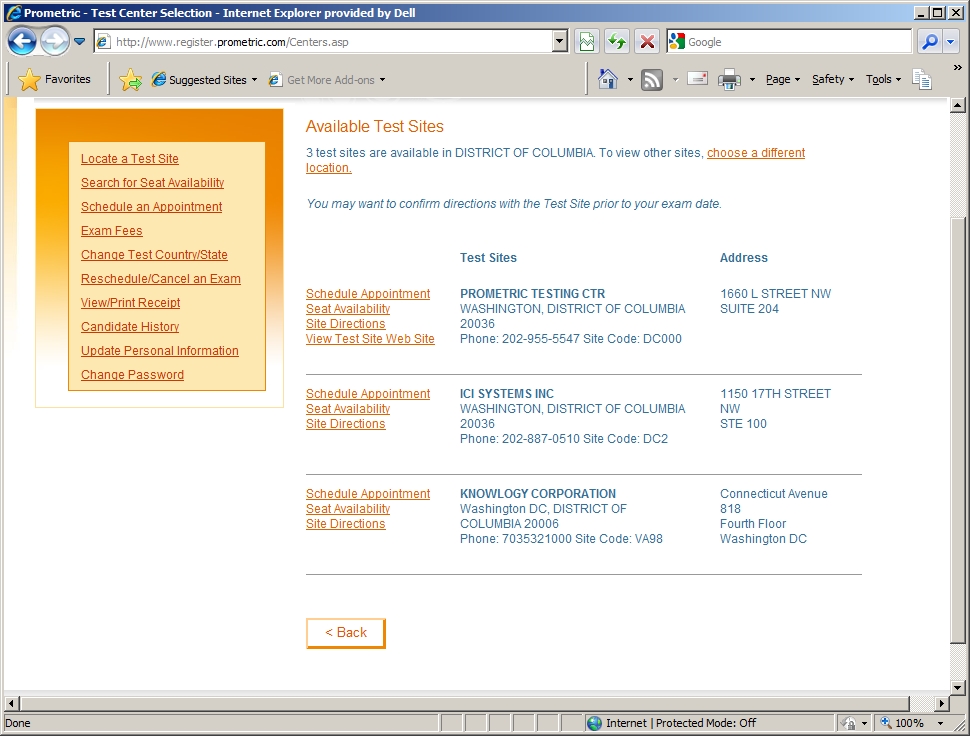The height and width of the screenshot is (736, 970).
Task: Stop loading with the red X icon
Action: pos(647,42)
